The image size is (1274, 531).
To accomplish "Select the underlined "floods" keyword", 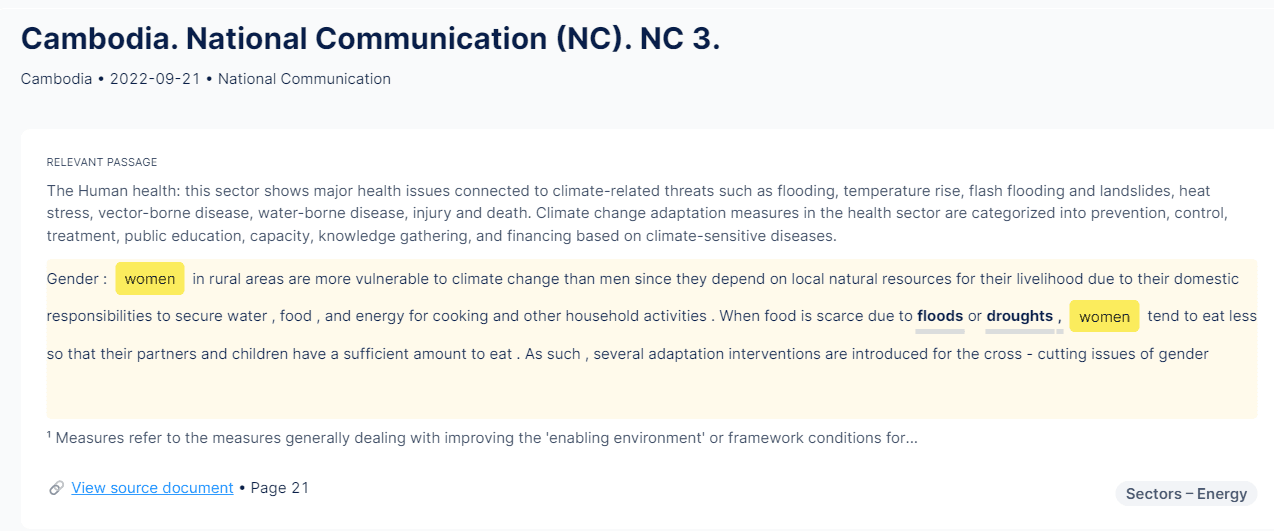I will click(940, 316).
